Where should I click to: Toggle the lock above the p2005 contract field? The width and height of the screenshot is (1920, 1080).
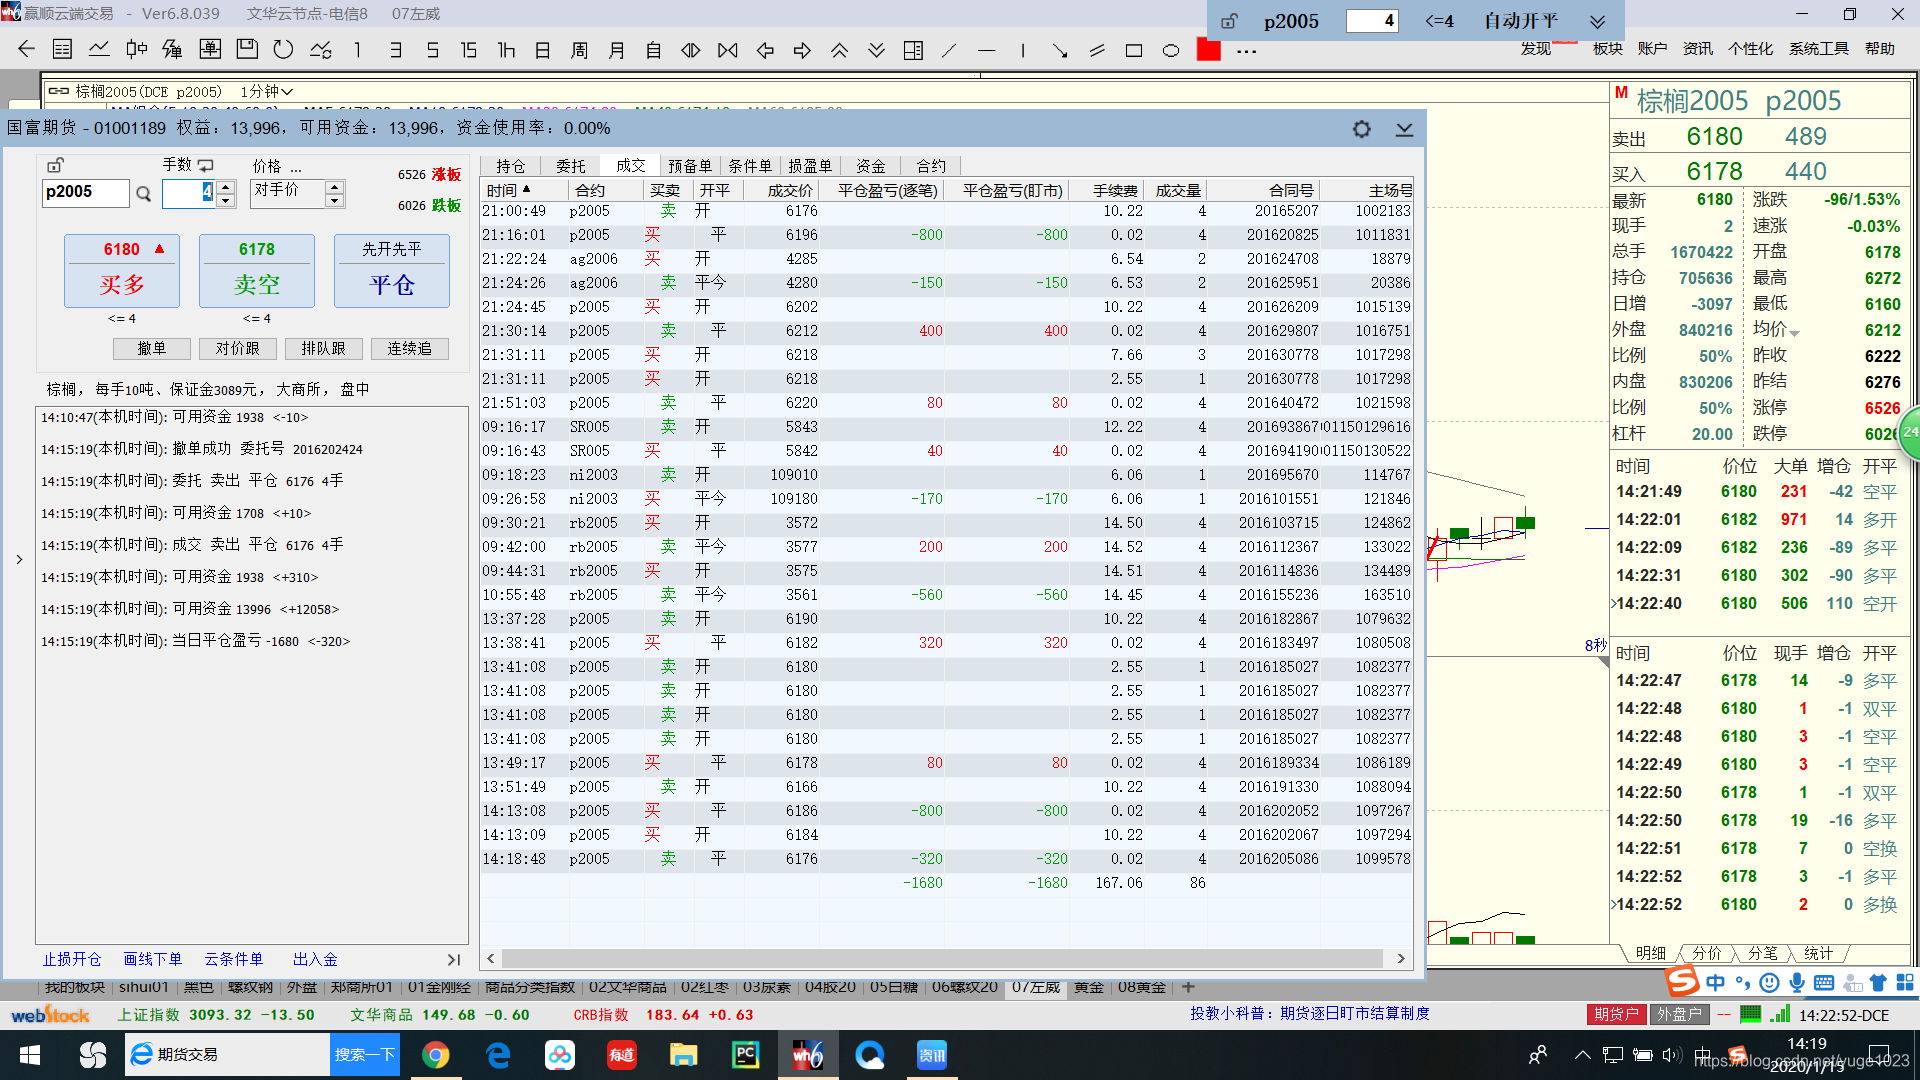click(56, 165)
